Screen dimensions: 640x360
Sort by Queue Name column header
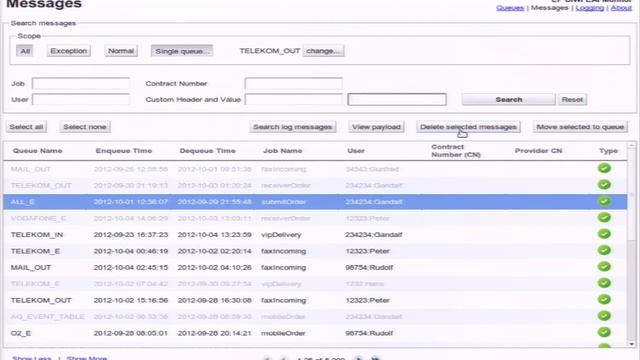(38, 151)
